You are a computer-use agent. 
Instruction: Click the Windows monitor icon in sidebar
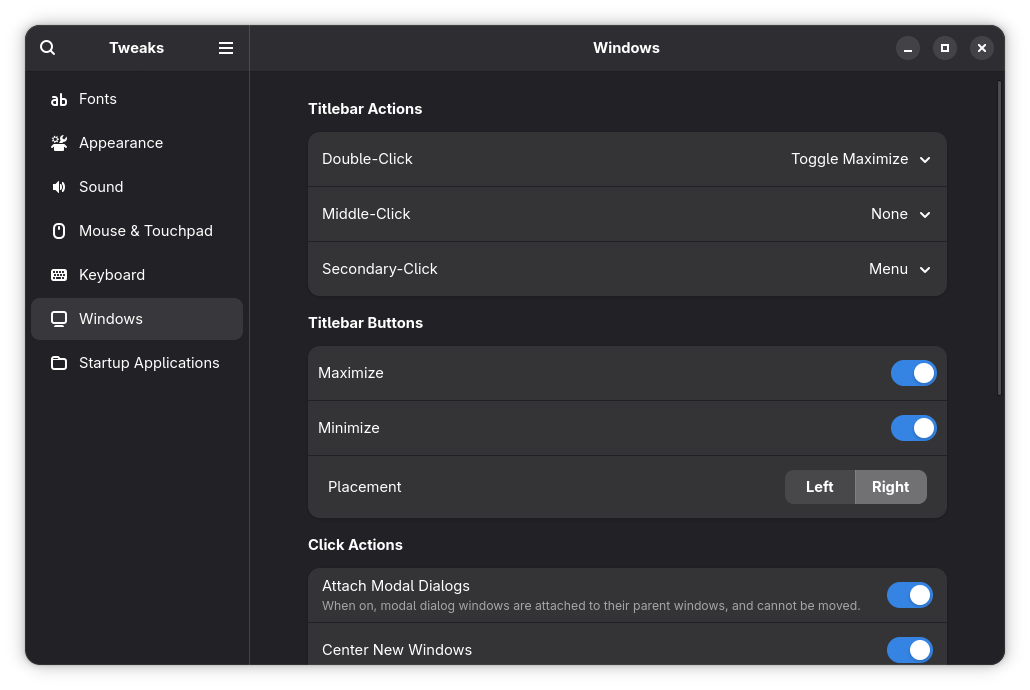click(59, 319)
